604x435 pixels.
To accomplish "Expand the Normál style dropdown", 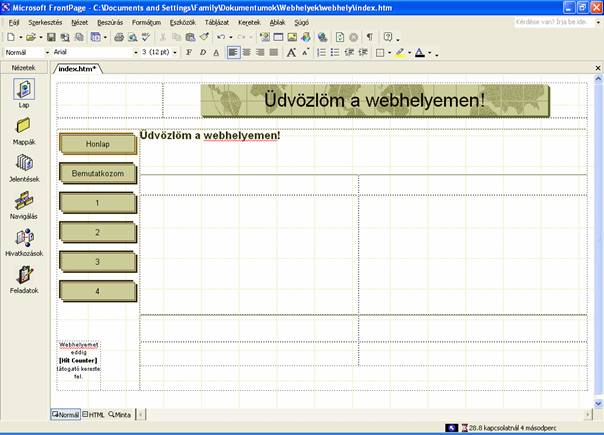I will point(46,52).
